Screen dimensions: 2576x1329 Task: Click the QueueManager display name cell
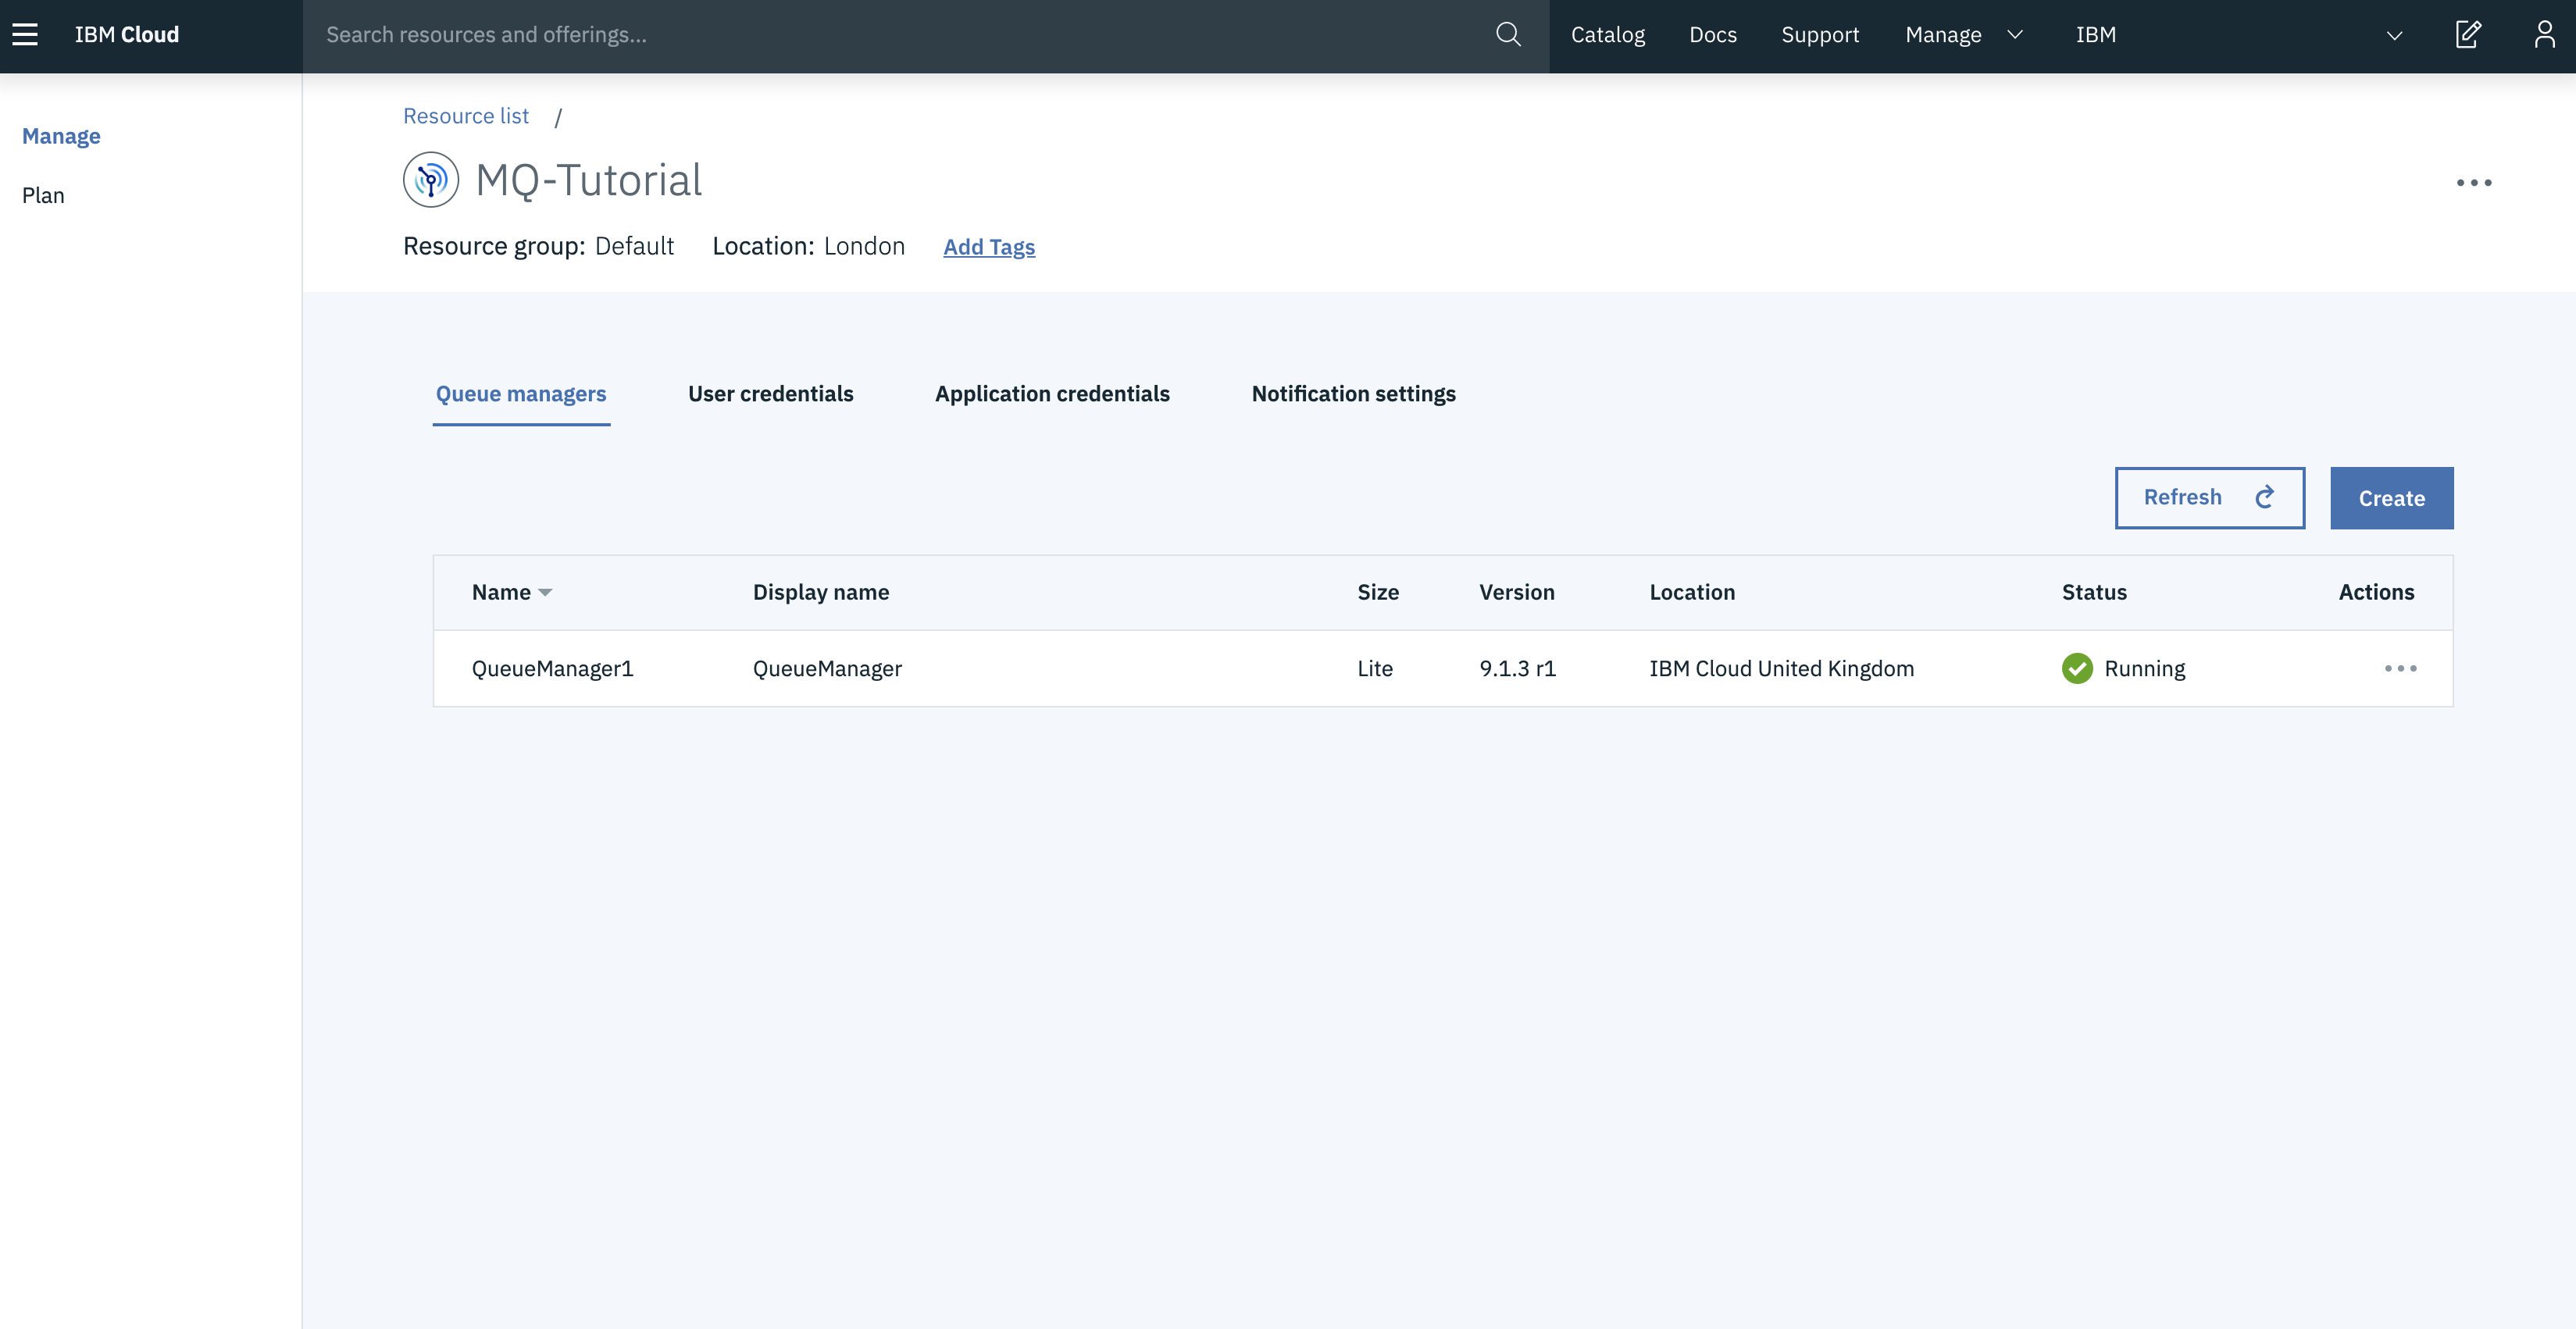tap(827, 668)
